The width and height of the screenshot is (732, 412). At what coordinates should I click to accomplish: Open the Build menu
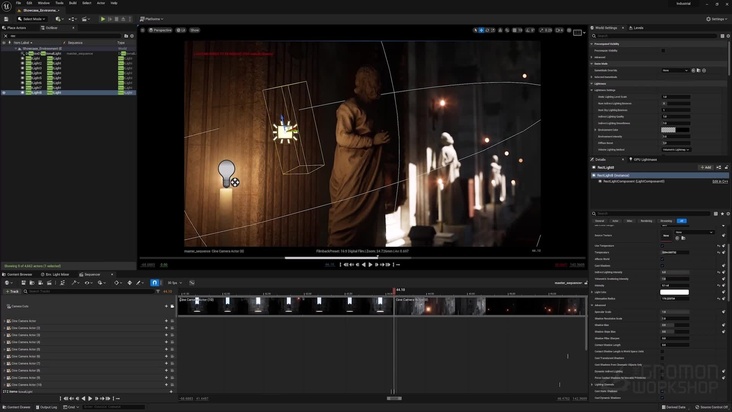click(x=73, y=3)
